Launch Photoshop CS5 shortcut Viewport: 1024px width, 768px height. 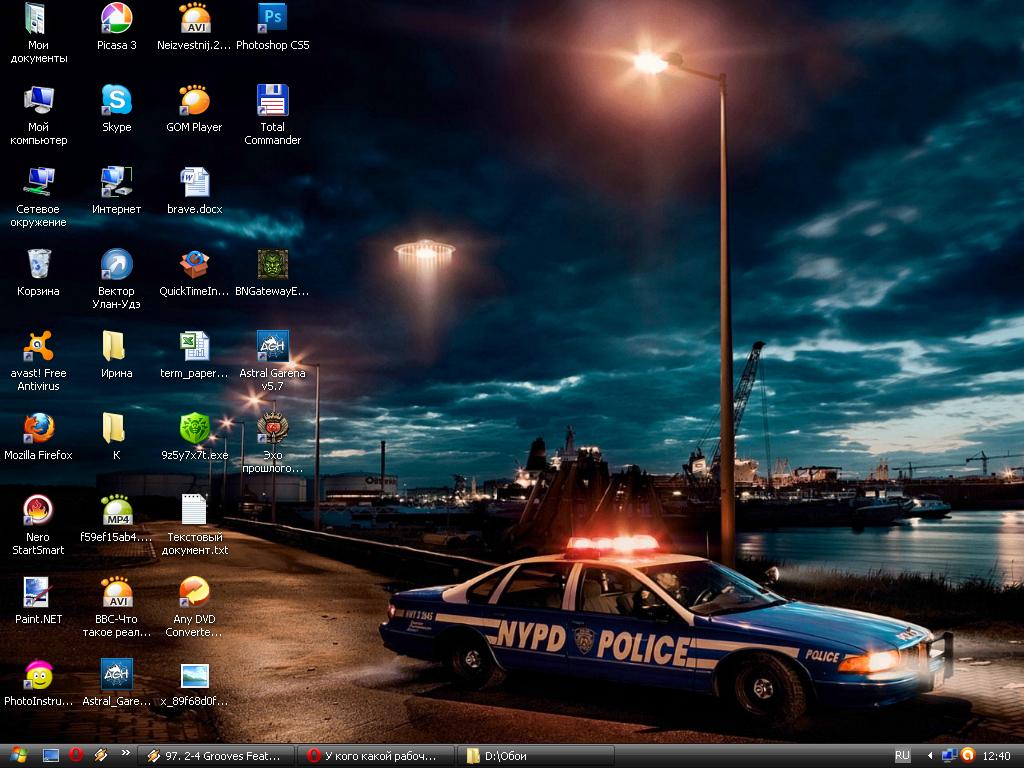click(272, 19)
